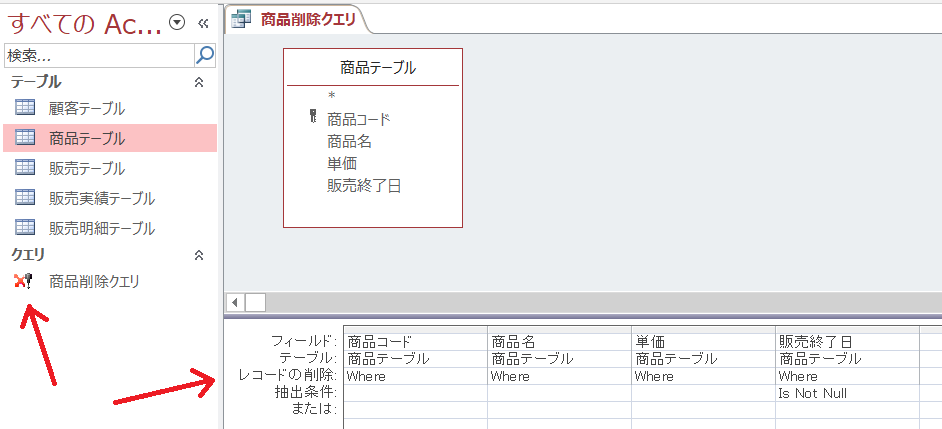Viewport: 942px width, 429px height.
Task: Select 販売テーブル in the navigation list
Action: [87, 168]
